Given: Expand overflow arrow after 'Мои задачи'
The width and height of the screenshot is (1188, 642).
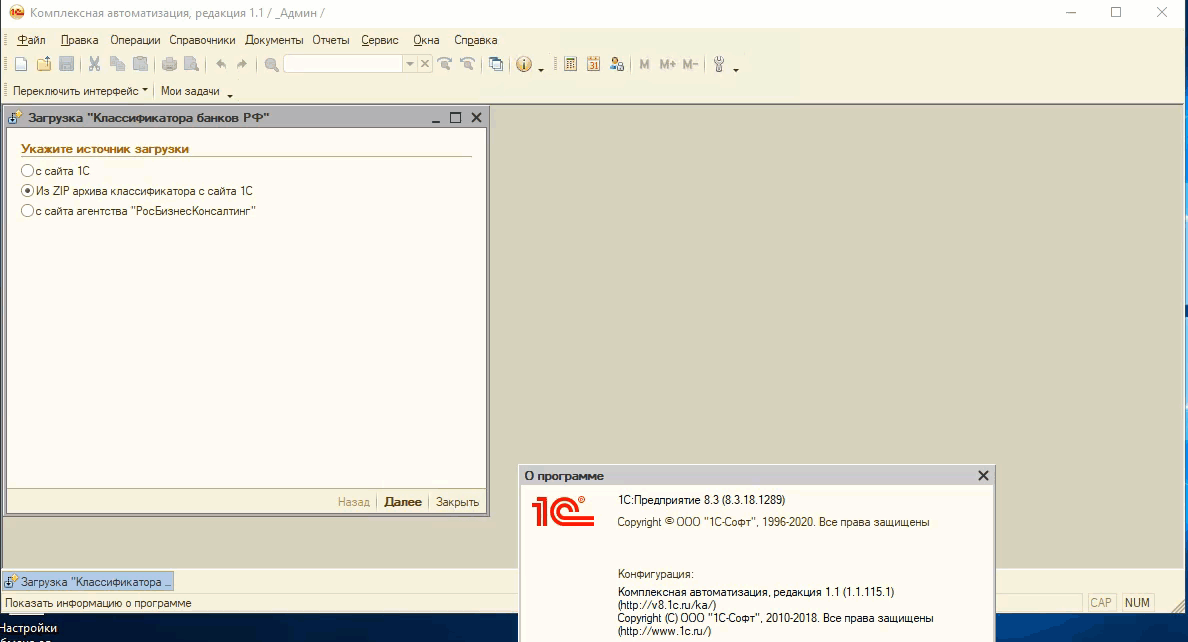Looking at the screenshot, I should [x=230, y=96].
